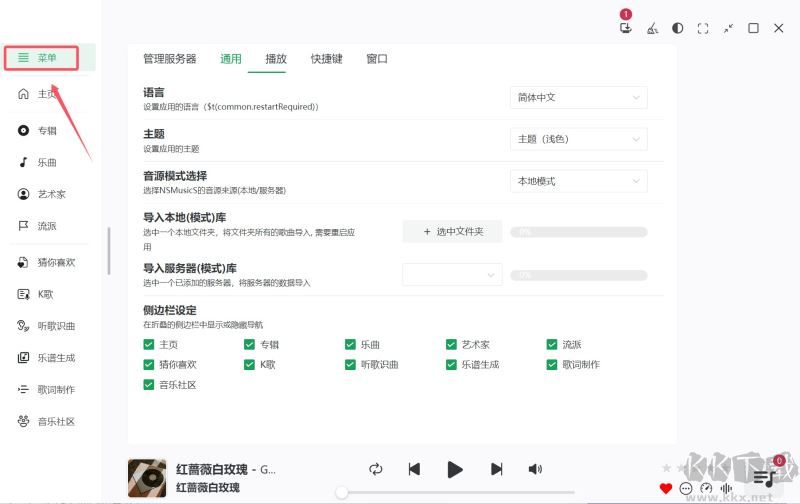Click the download update icon with red badge
Viewport: 800px width, 504px height.
(626, 28)
